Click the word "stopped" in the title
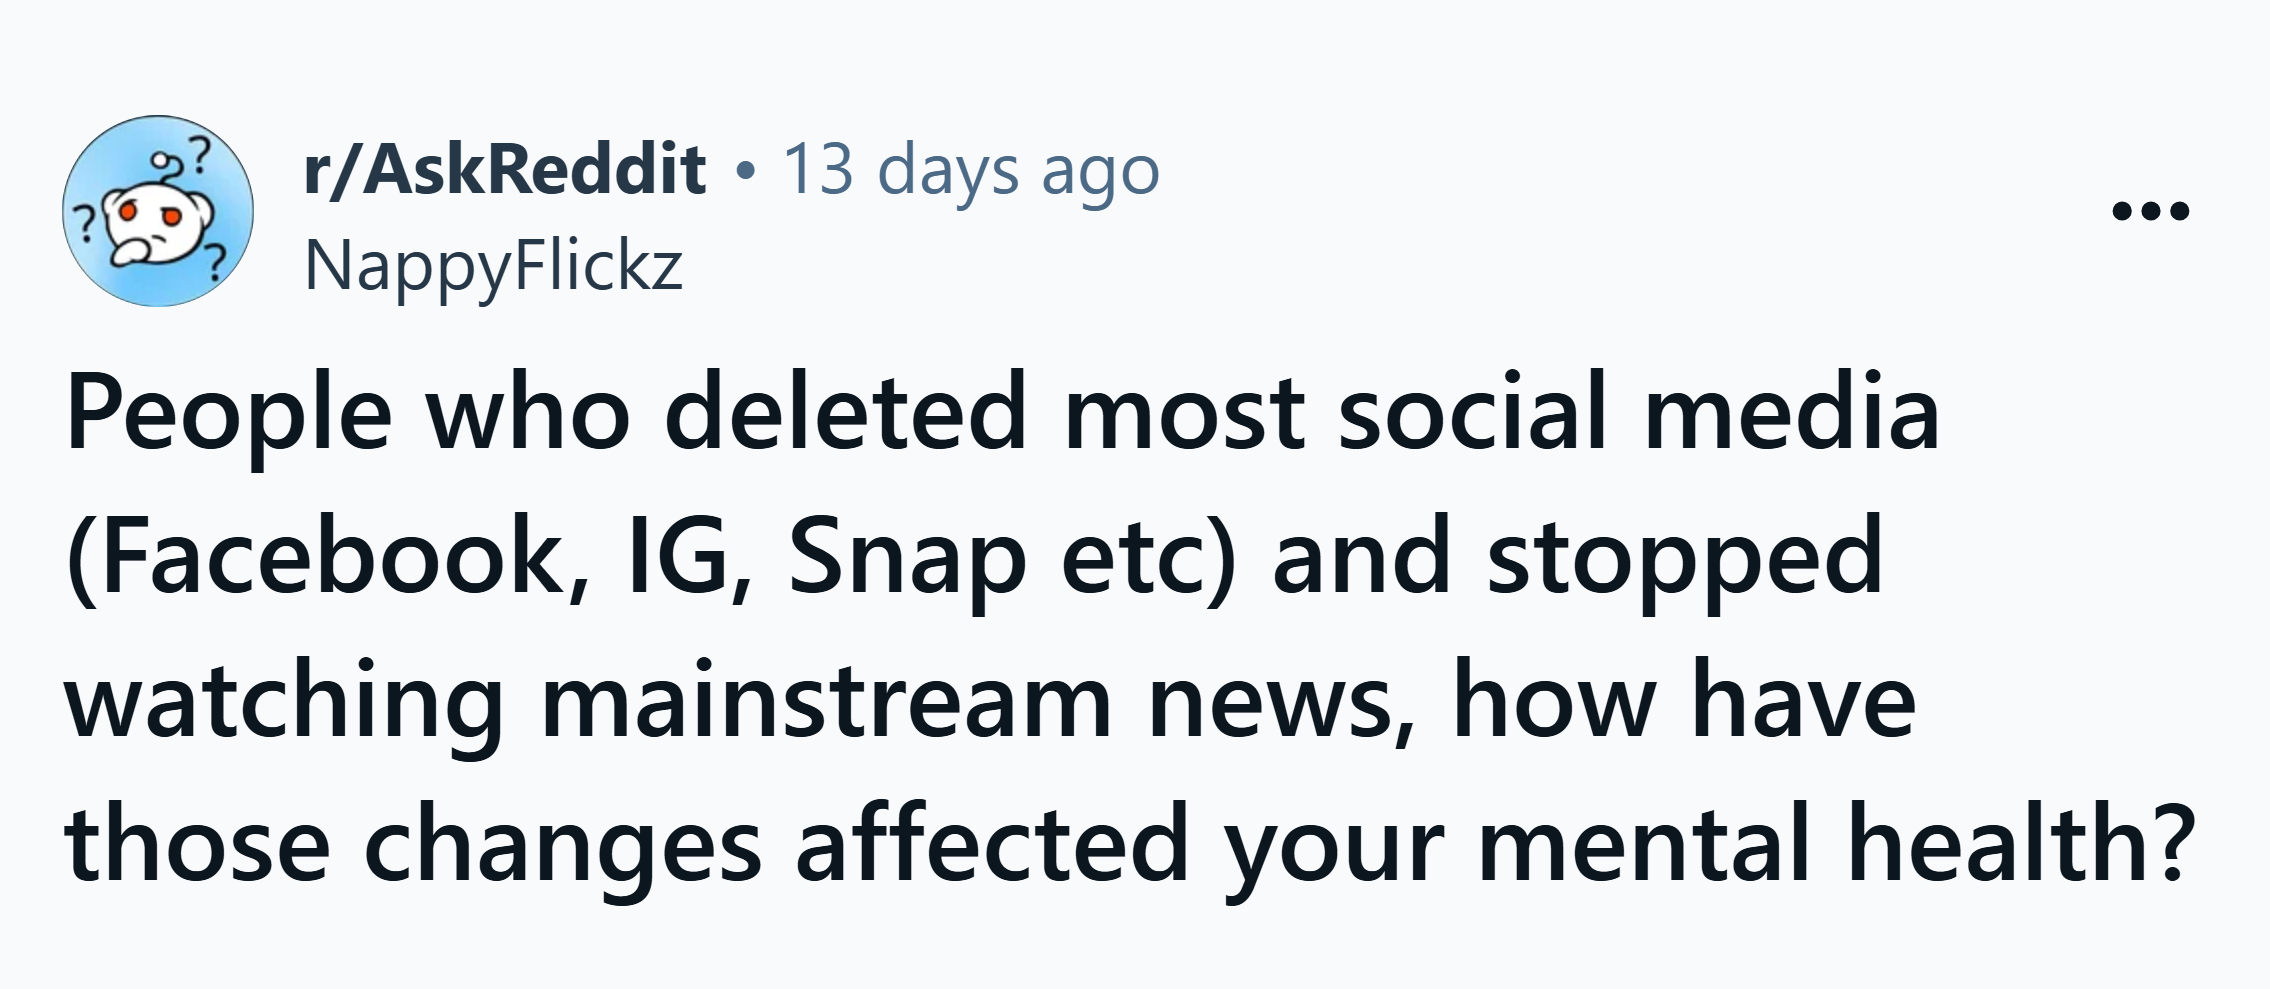 pos(1684,558)
